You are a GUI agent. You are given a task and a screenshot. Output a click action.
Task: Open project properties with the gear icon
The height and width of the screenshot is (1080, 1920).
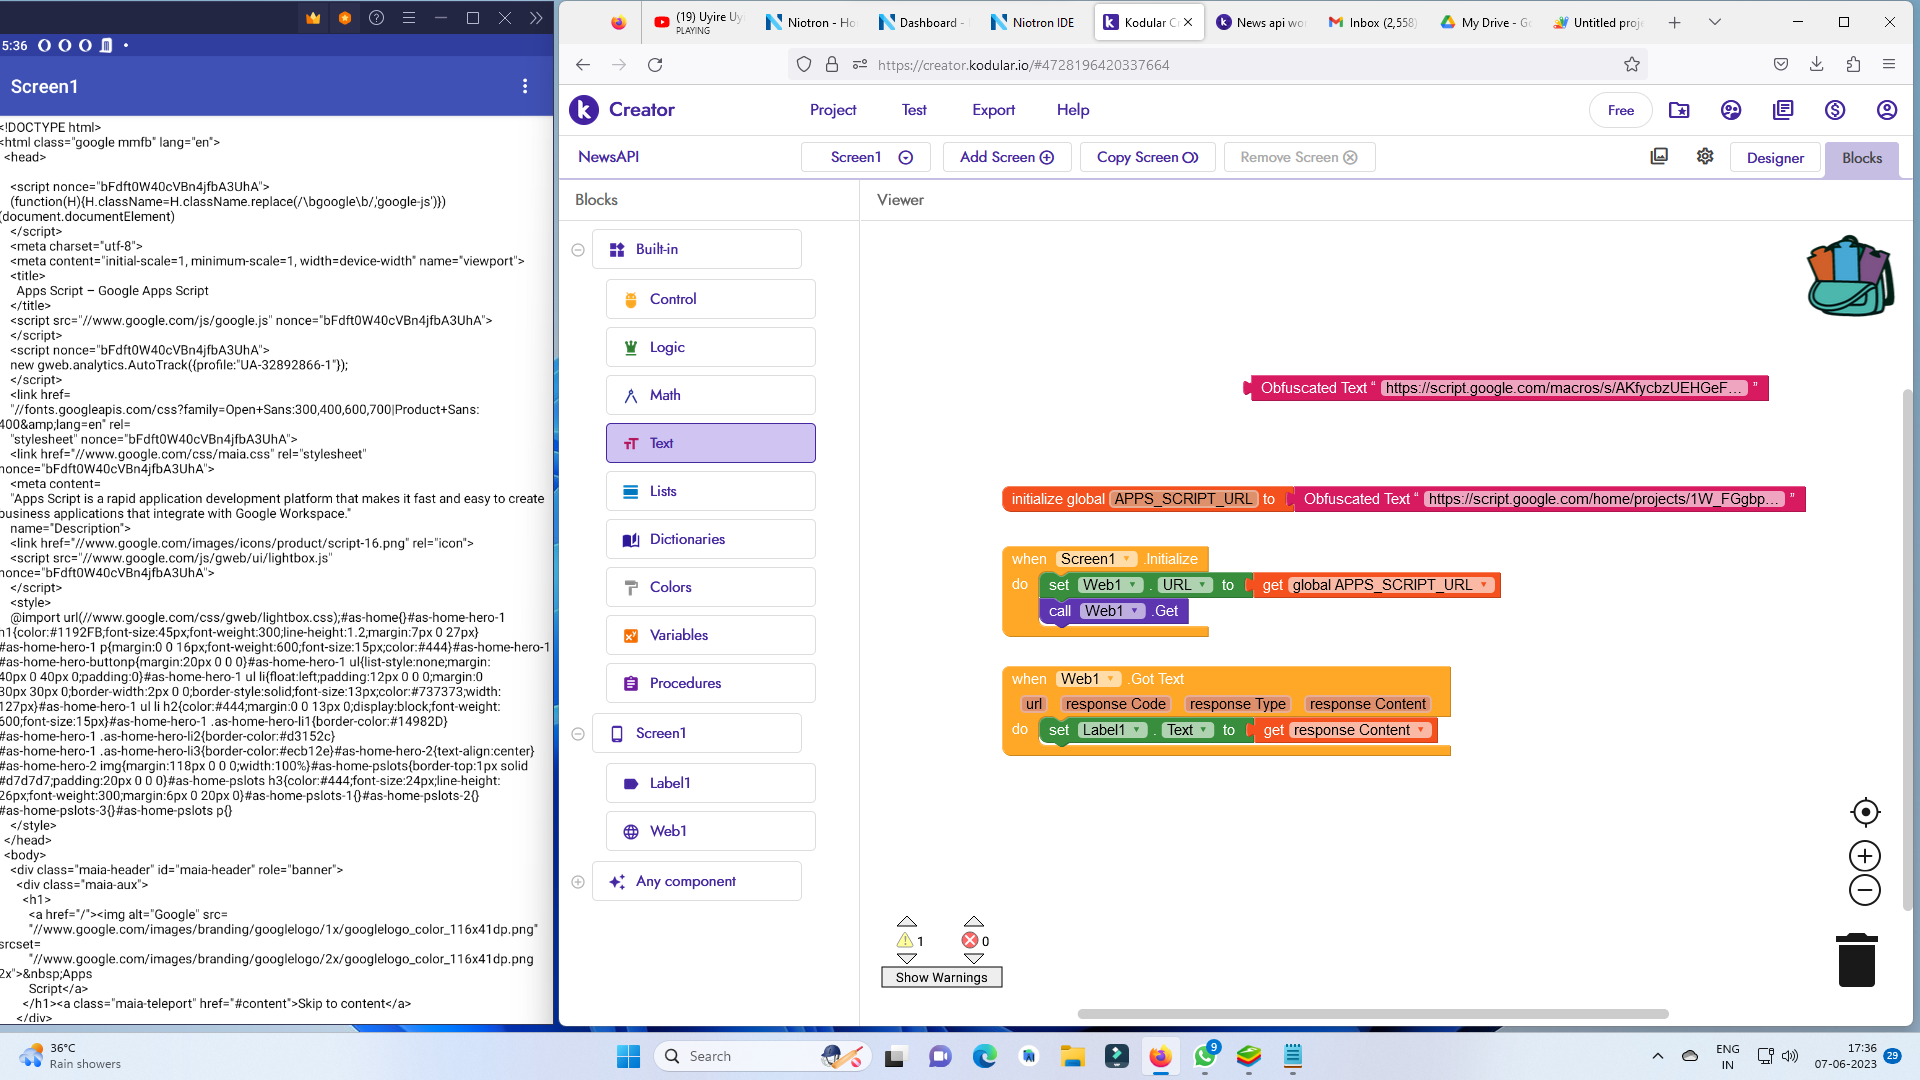pos(1705,156)
